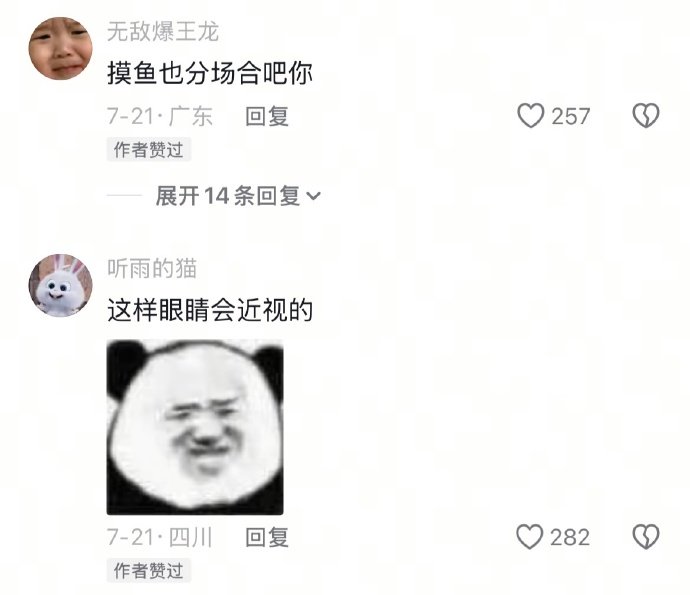Tap the first 作者赞过 badge
This screenshot has width=690, height=595.
(x=149, y=150)
